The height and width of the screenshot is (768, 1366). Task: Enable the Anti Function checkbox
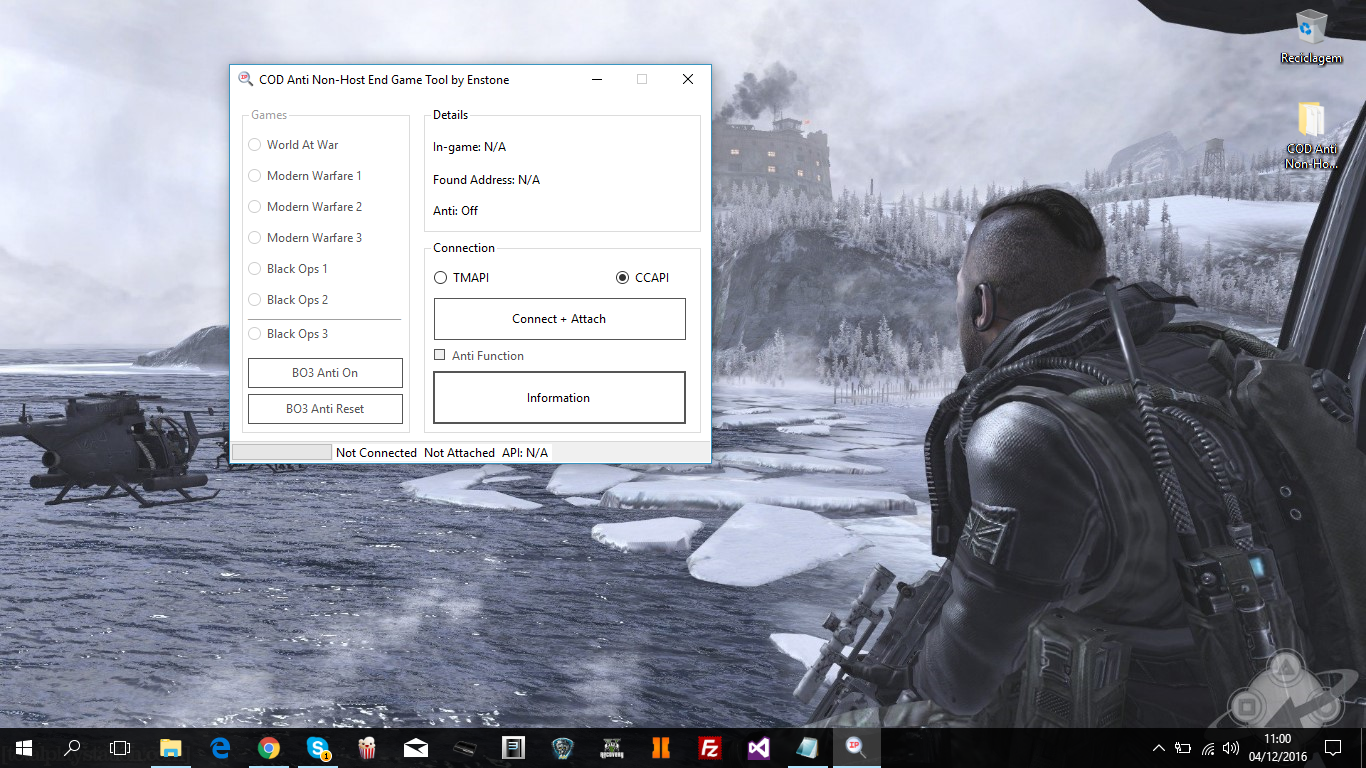coord(440,355)
